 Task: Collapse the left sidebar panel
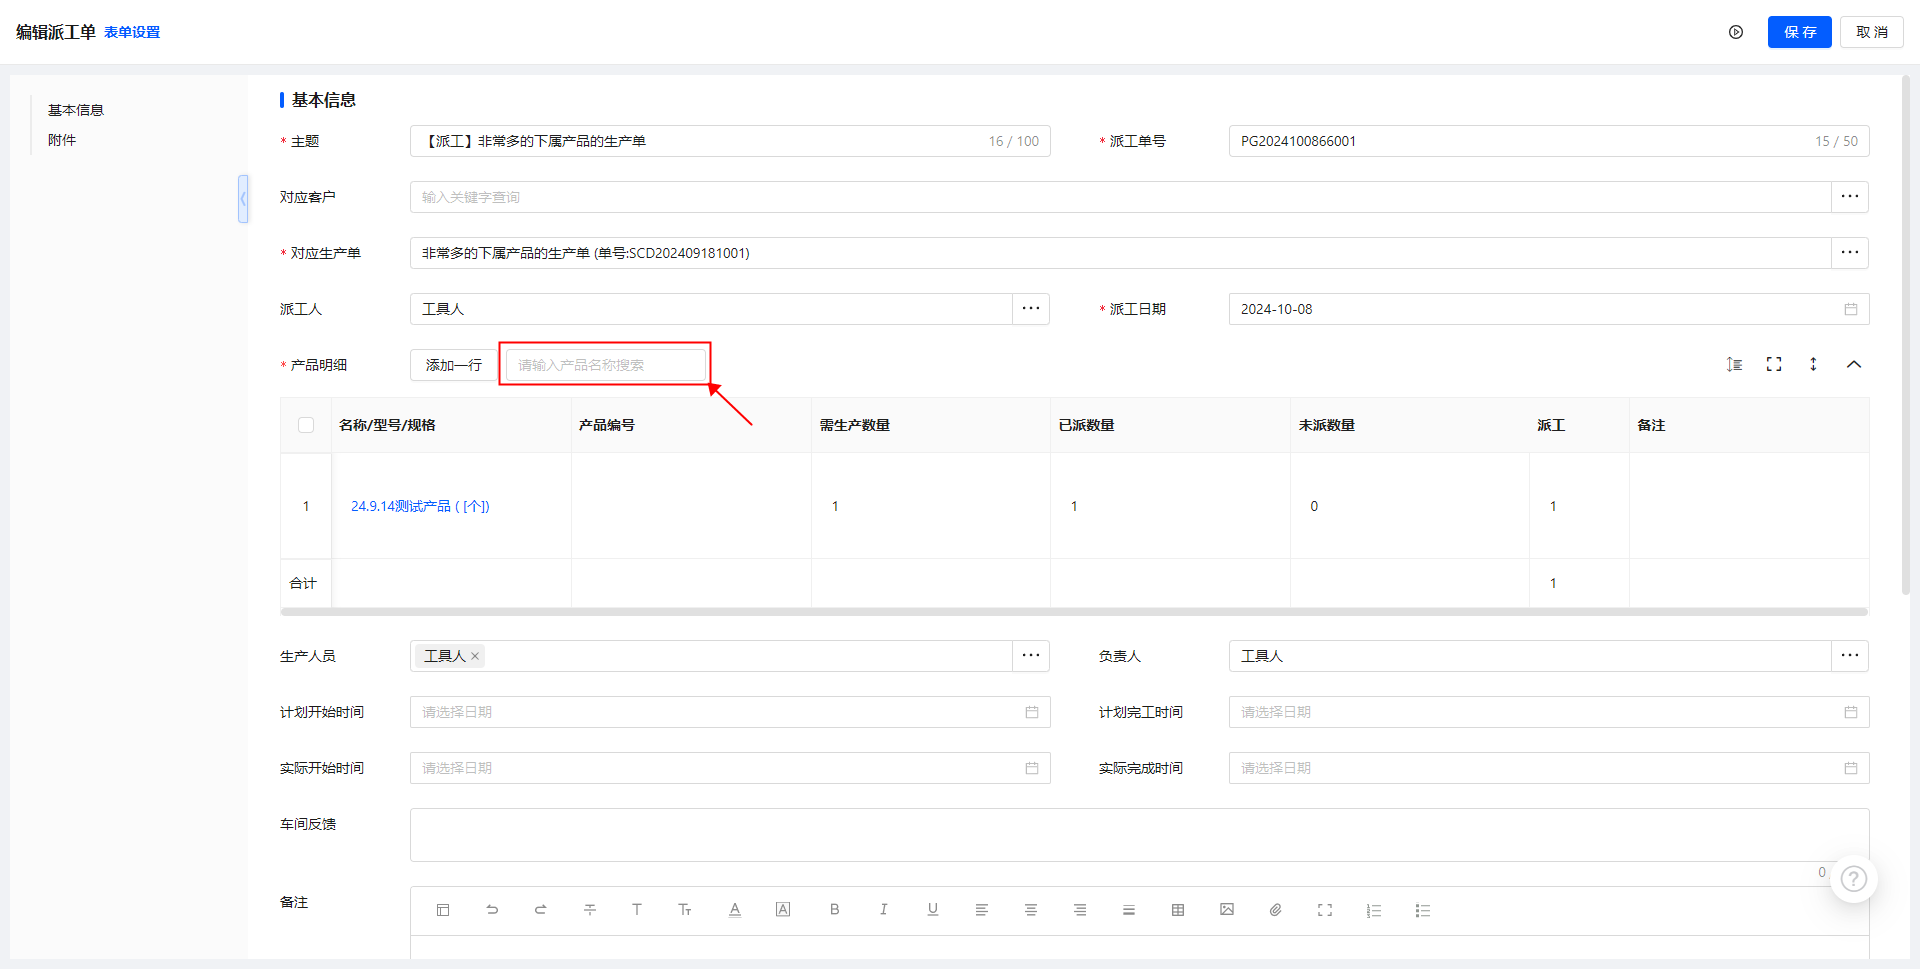[x=243, y=199]
